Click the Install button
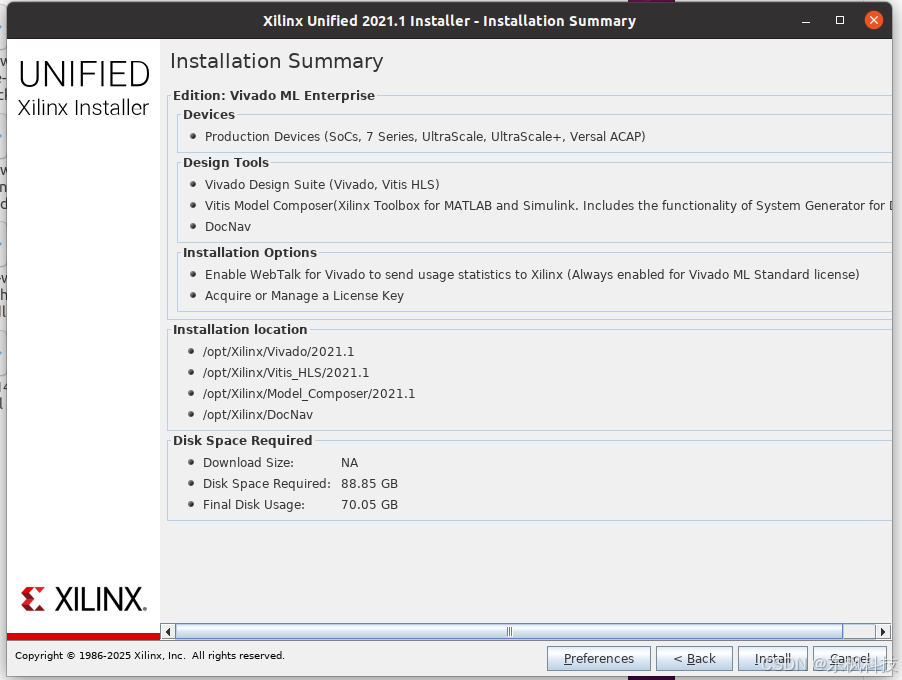902x680 pixels. [773, 658]
